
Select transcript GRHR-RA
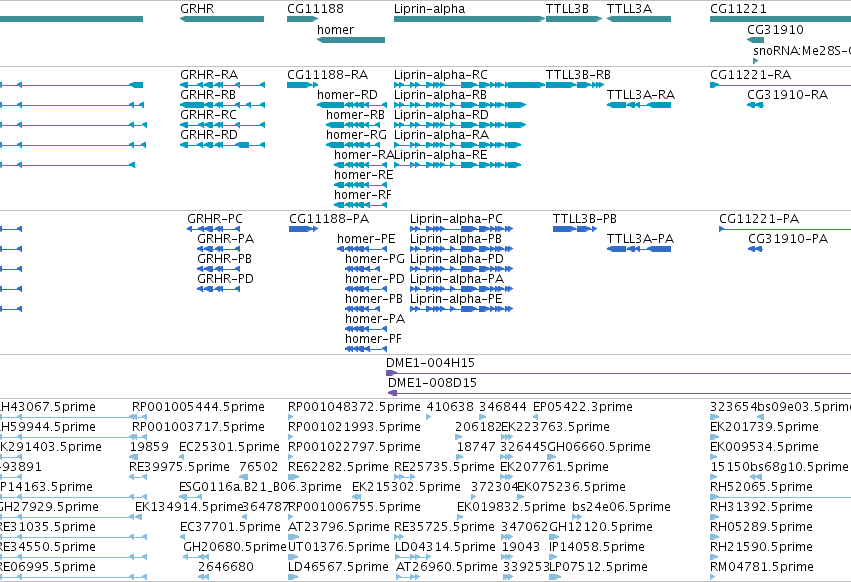[x=223, y=85]
